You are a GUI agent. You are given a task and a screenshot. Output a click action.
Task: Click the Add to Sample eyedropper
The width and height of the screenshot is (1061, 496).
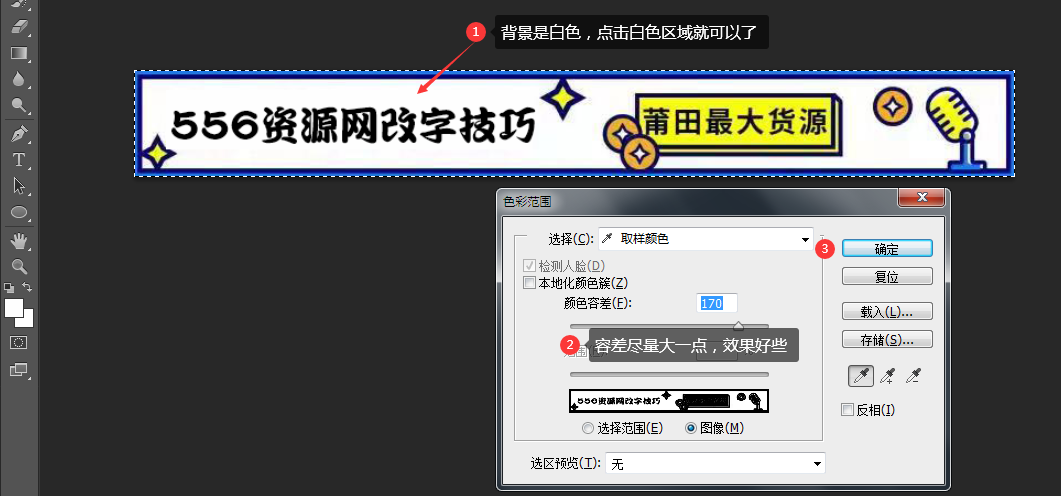(x=885, y=376)
